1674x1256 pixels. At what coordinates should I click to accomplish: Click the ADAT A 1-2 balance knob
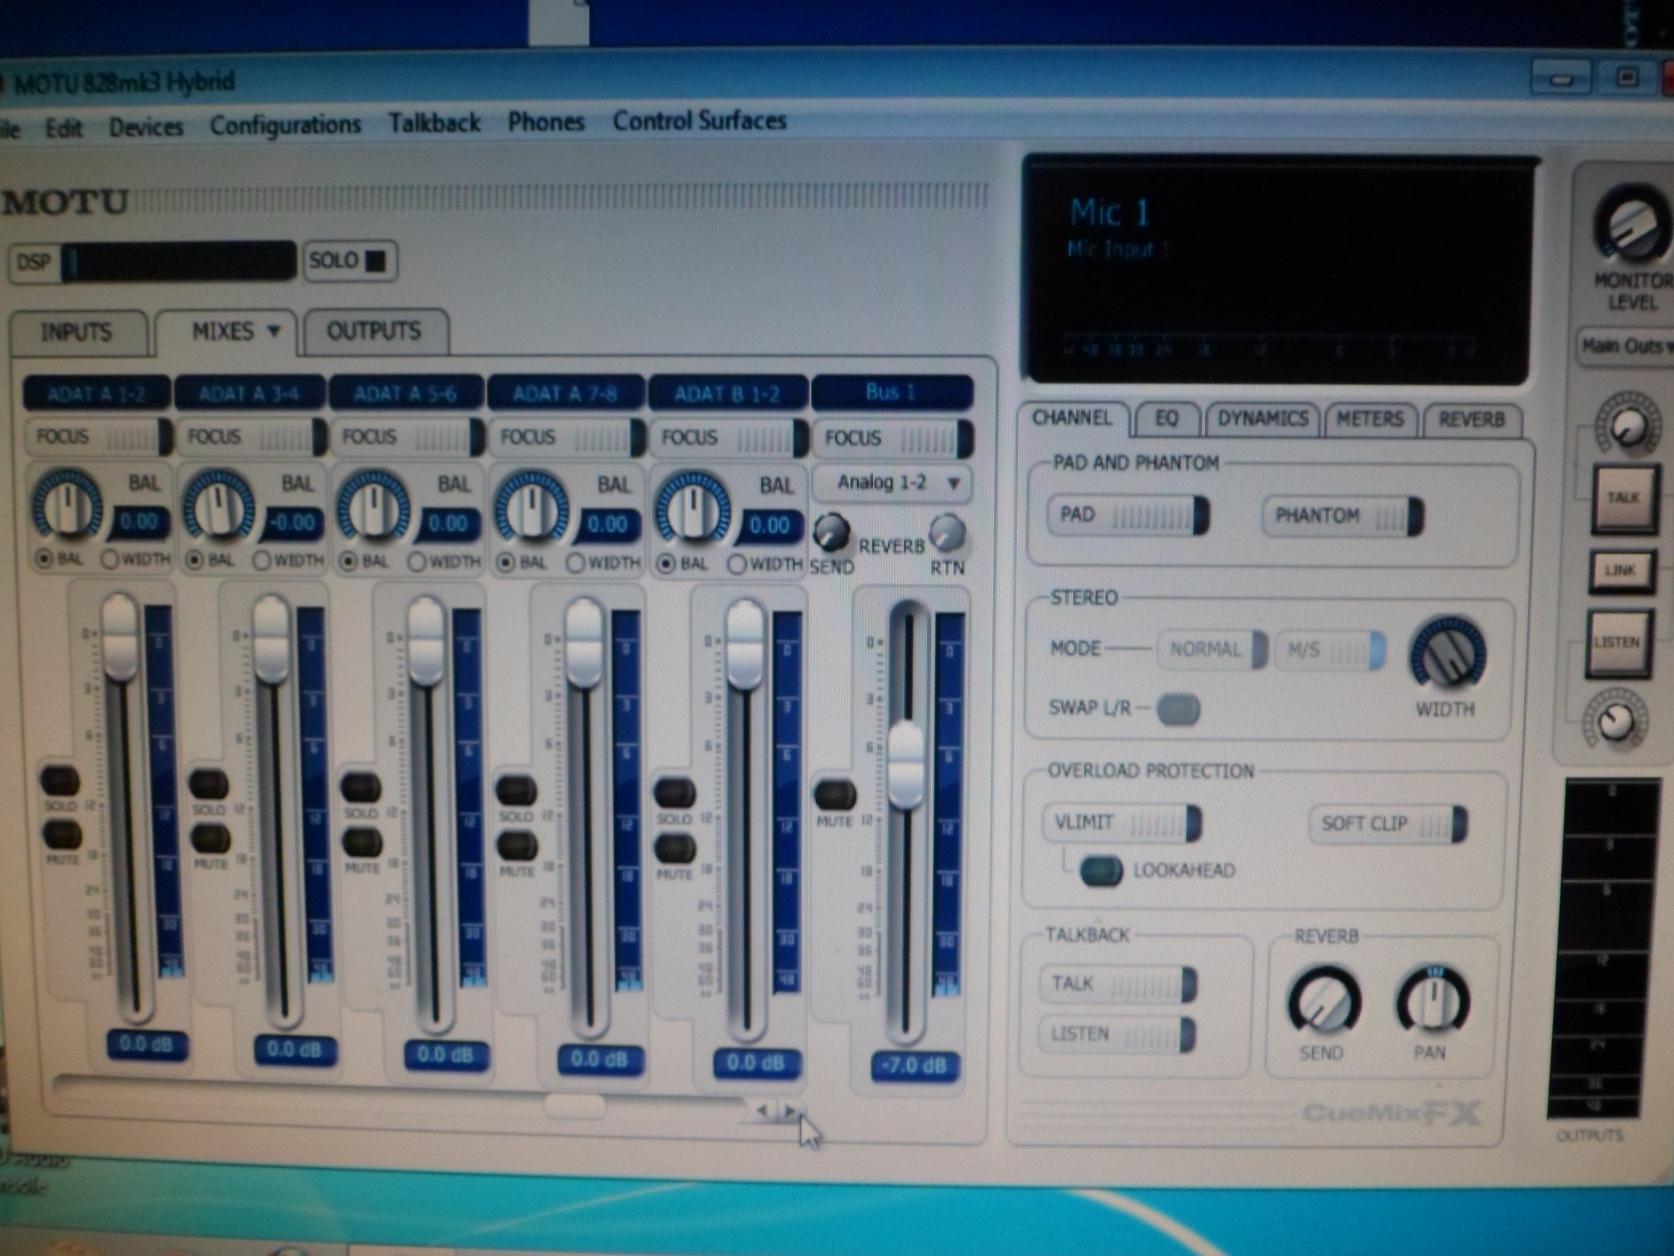point(67,506)
